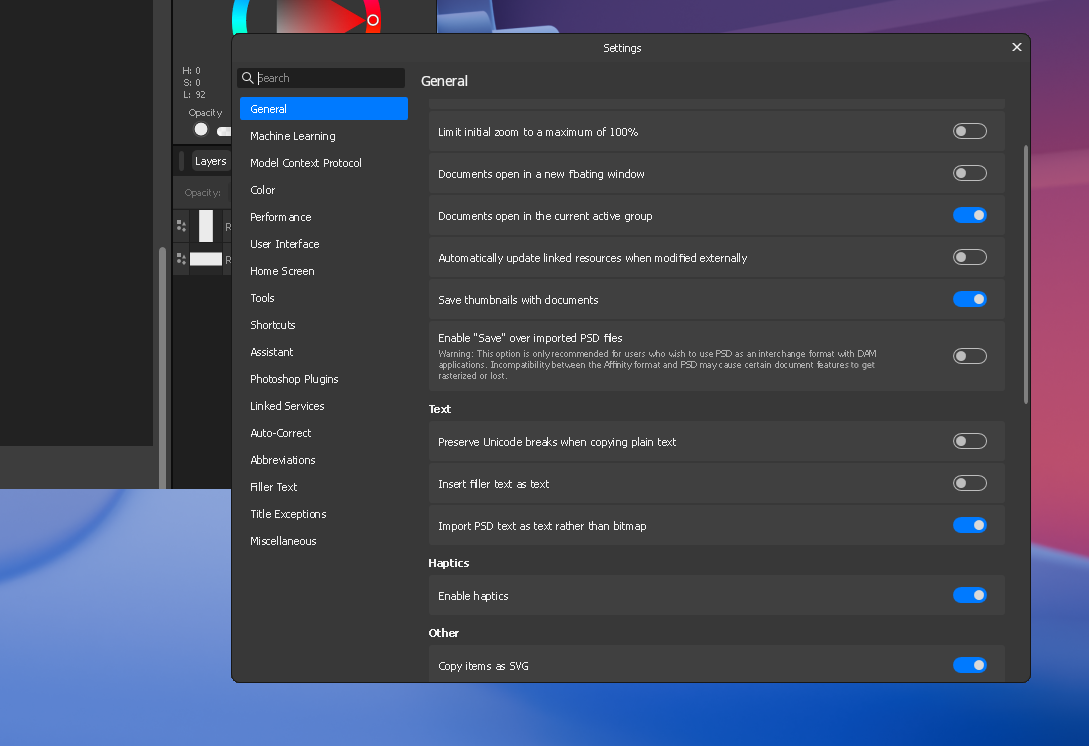Open Title Exceptions settings
The height and width of the screenshot is (746, 1089).
[324, 515]
